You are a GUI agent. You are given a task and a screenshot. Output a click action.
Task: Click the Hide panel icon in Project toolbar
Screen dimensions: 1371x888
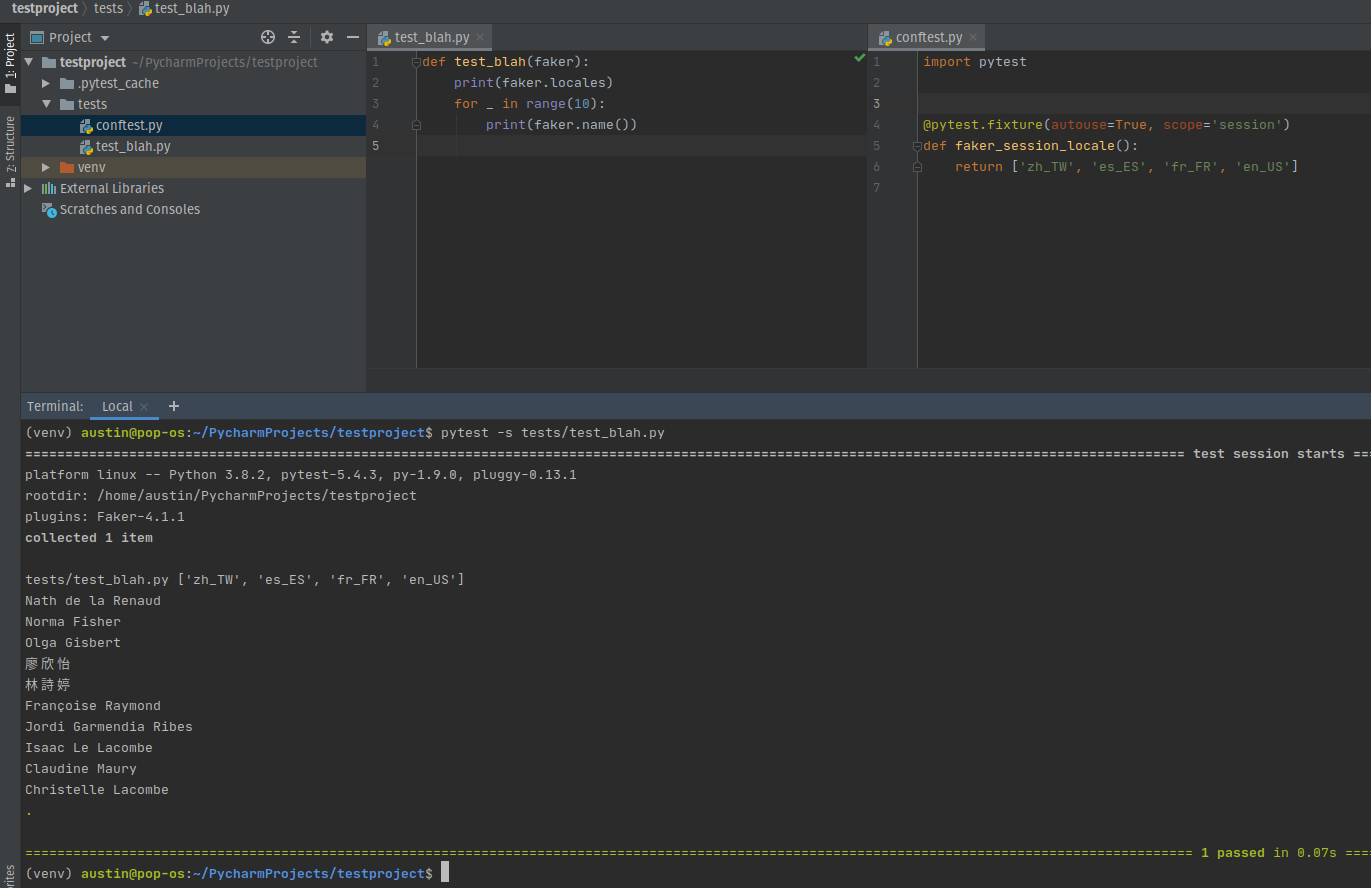pos(352,36)
